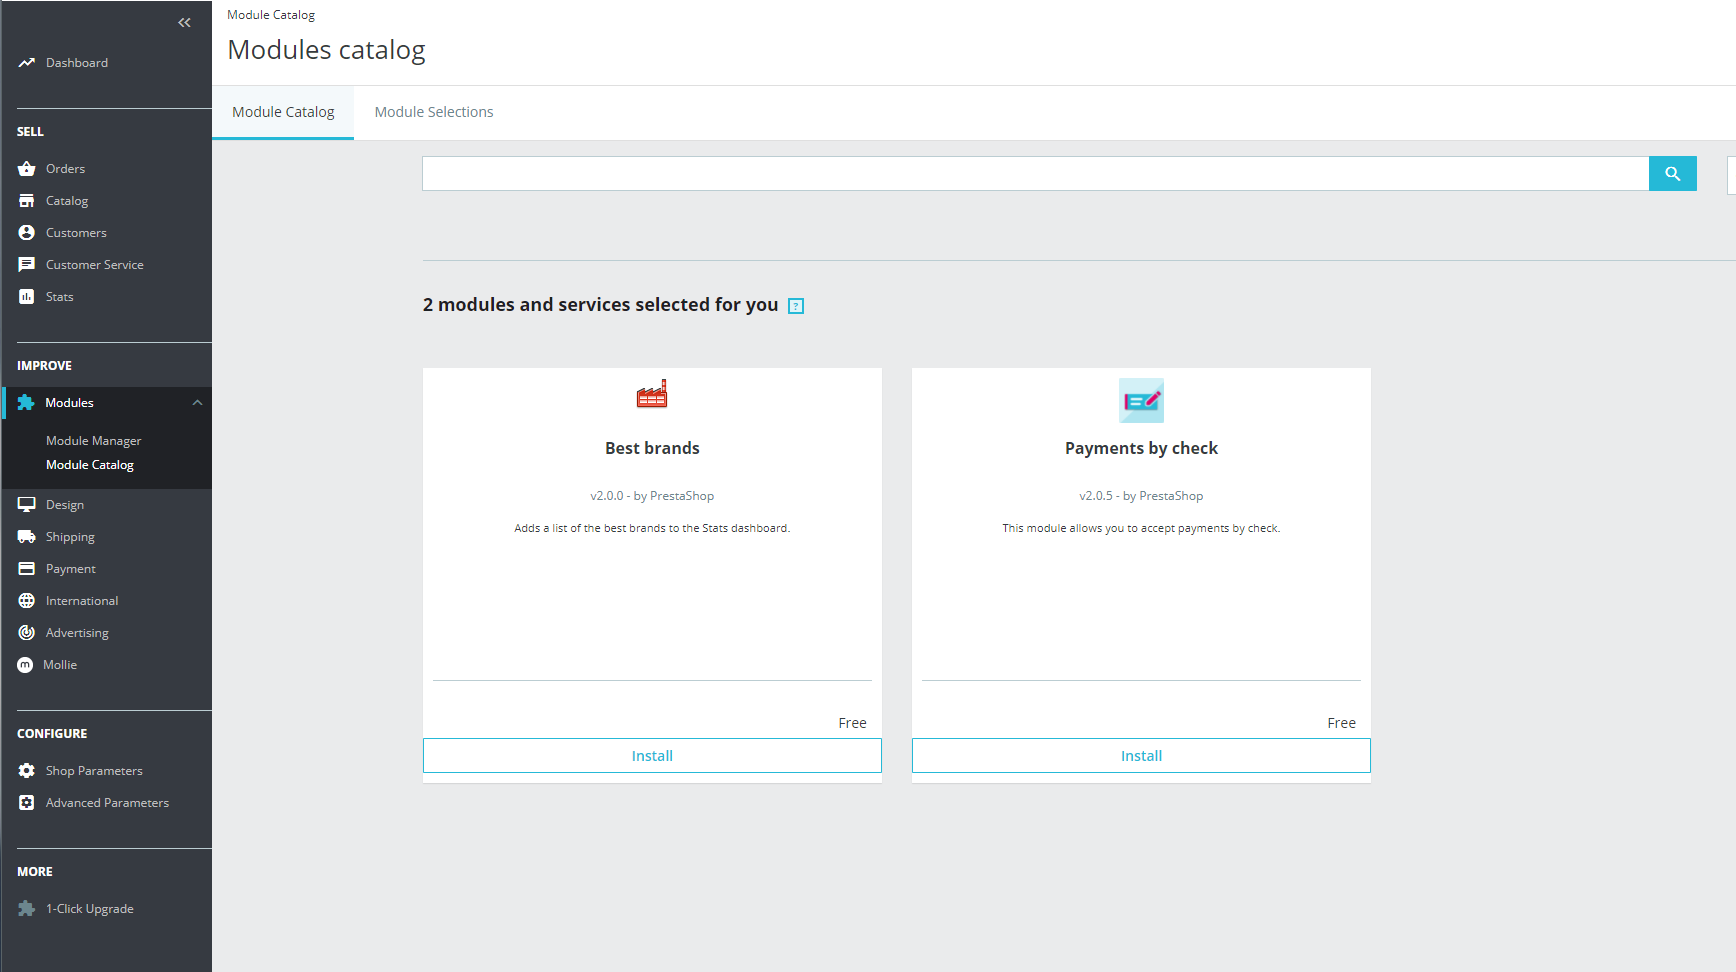Open Mollie icon in sidebar
1736x972 pixels.
click(x=26, y=665)
